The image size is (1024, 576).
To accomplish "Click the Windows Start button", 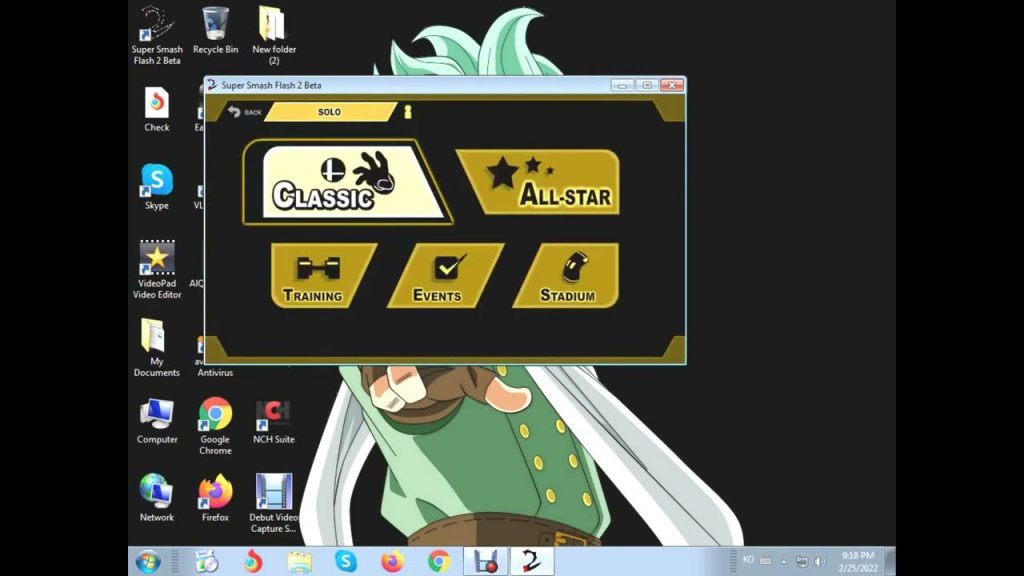I will click(148, 561).
